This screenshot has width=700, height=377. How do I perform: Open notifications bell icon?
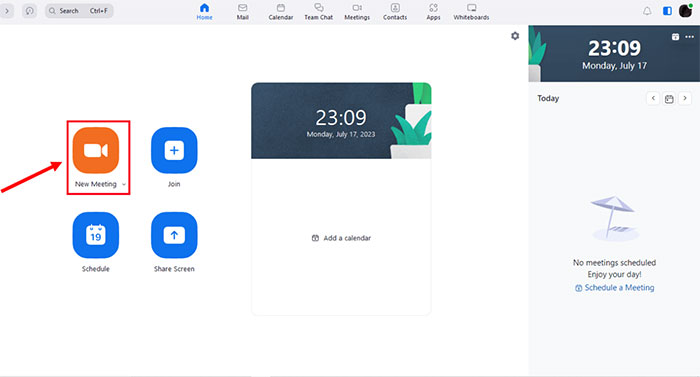coord(647,11)
